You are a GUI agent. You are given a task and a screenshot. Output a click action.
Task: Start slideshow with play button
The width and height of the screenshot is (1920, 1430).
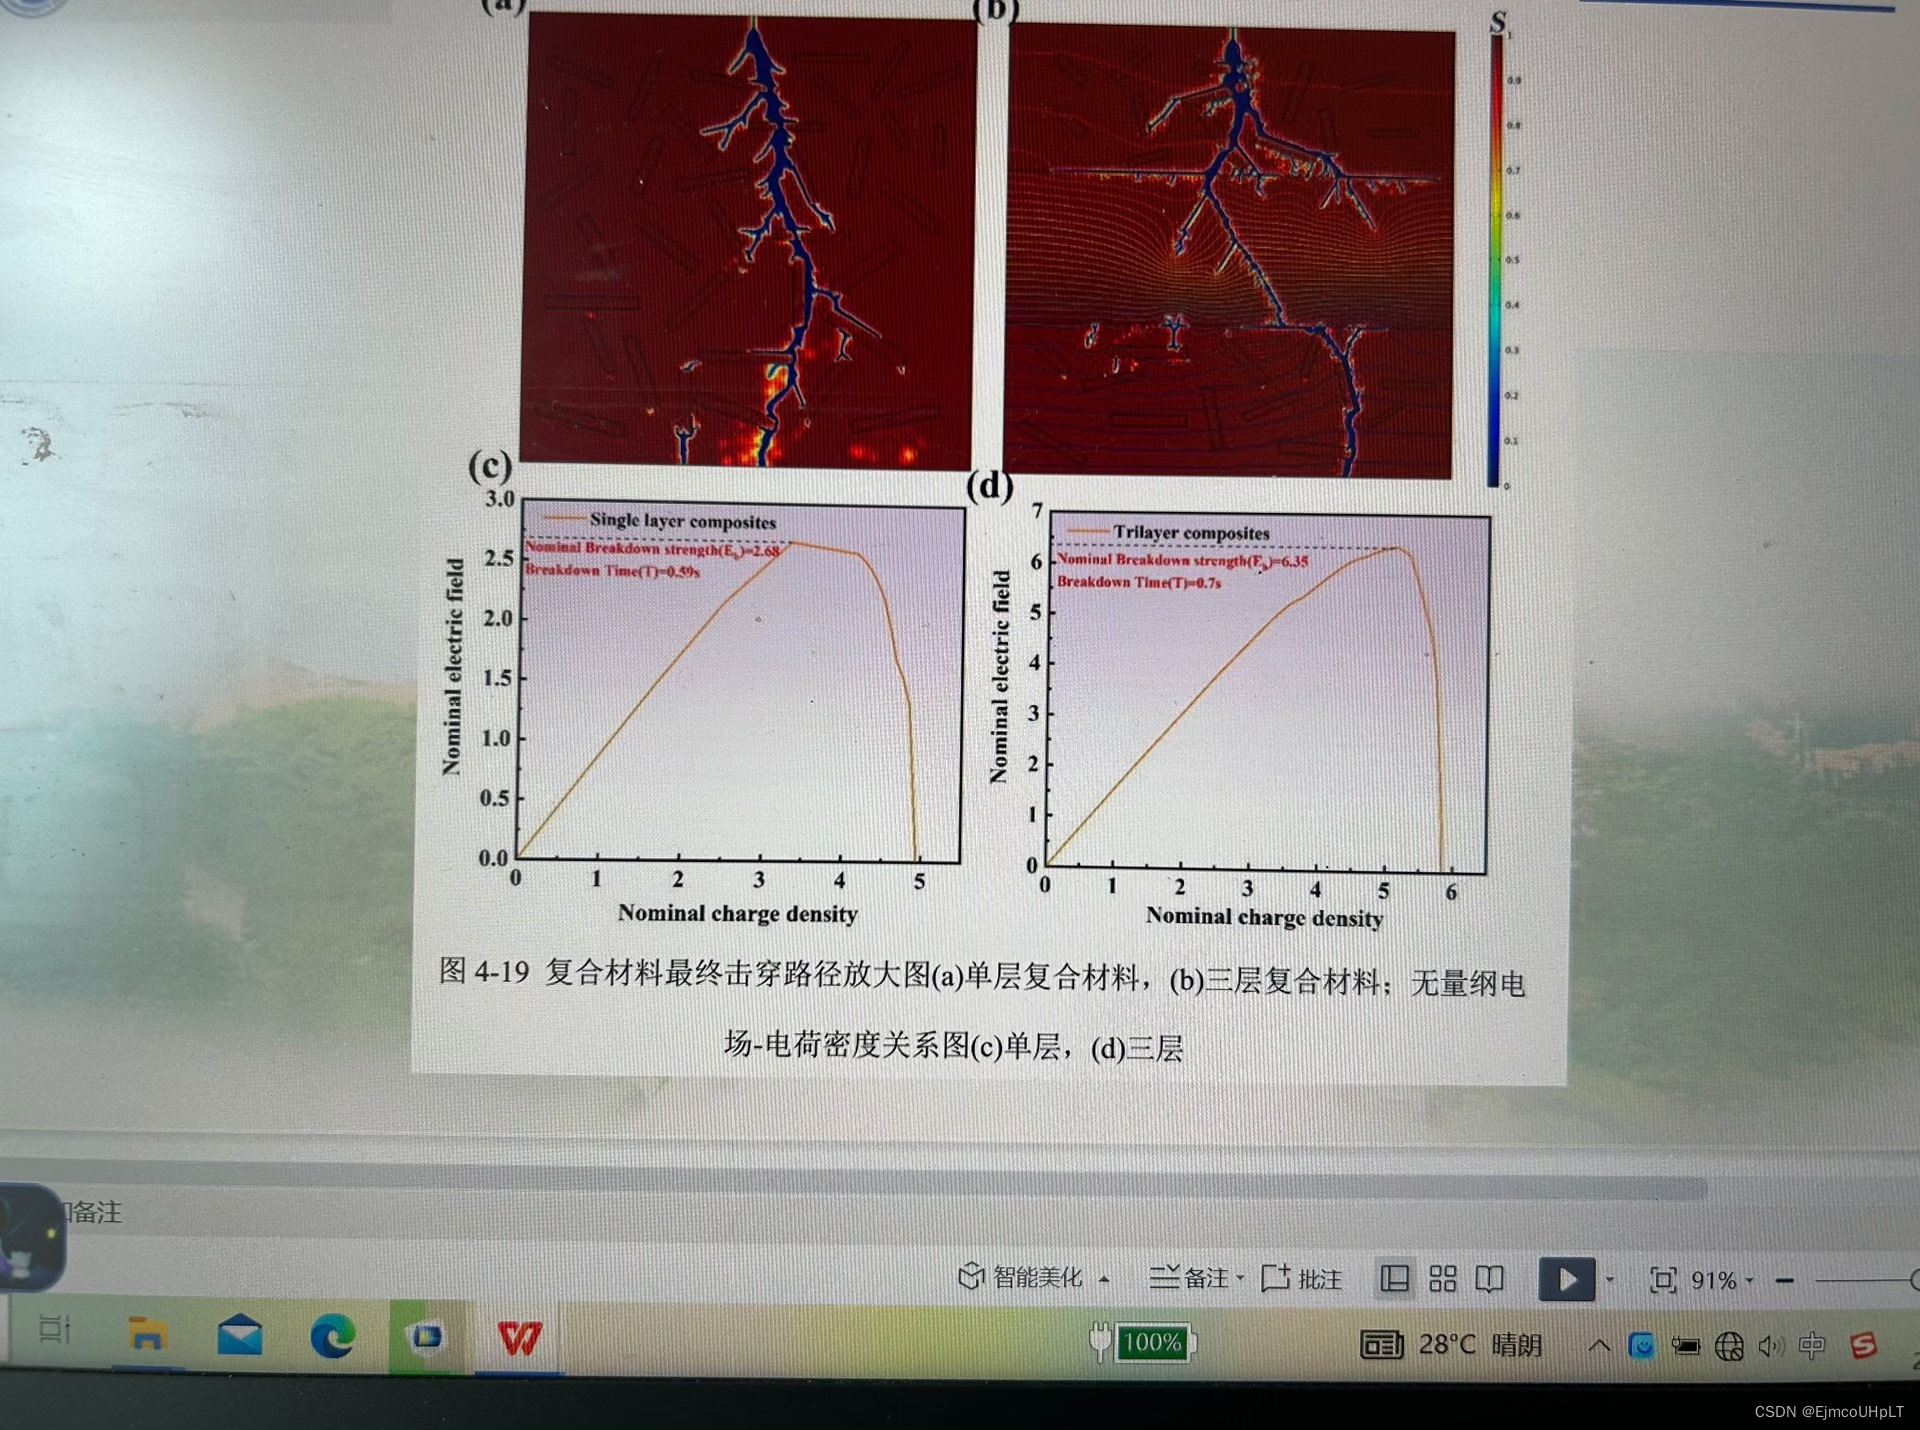[x=1566, y=1279]
